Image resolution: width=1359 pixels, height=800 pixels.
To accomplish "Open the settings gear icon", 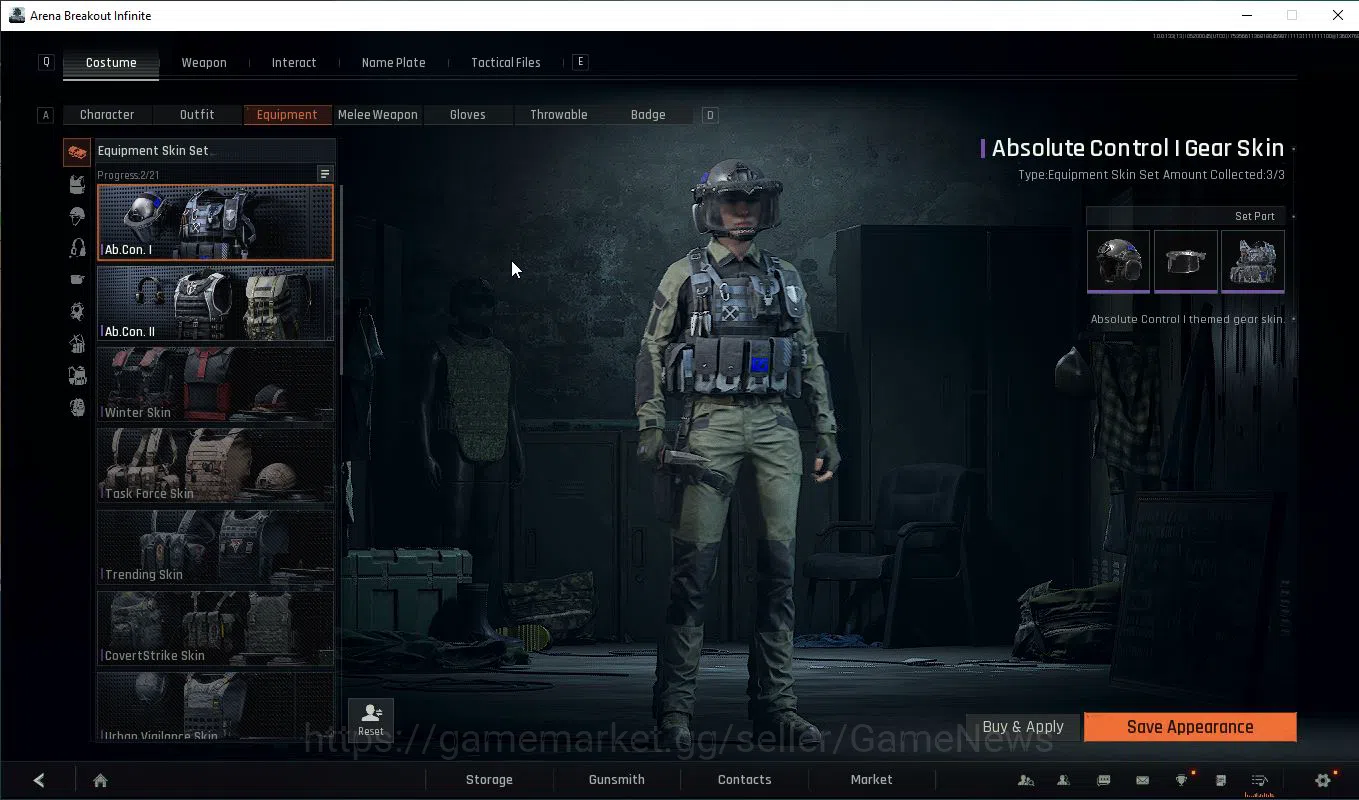I will [x=1323, y=780].
